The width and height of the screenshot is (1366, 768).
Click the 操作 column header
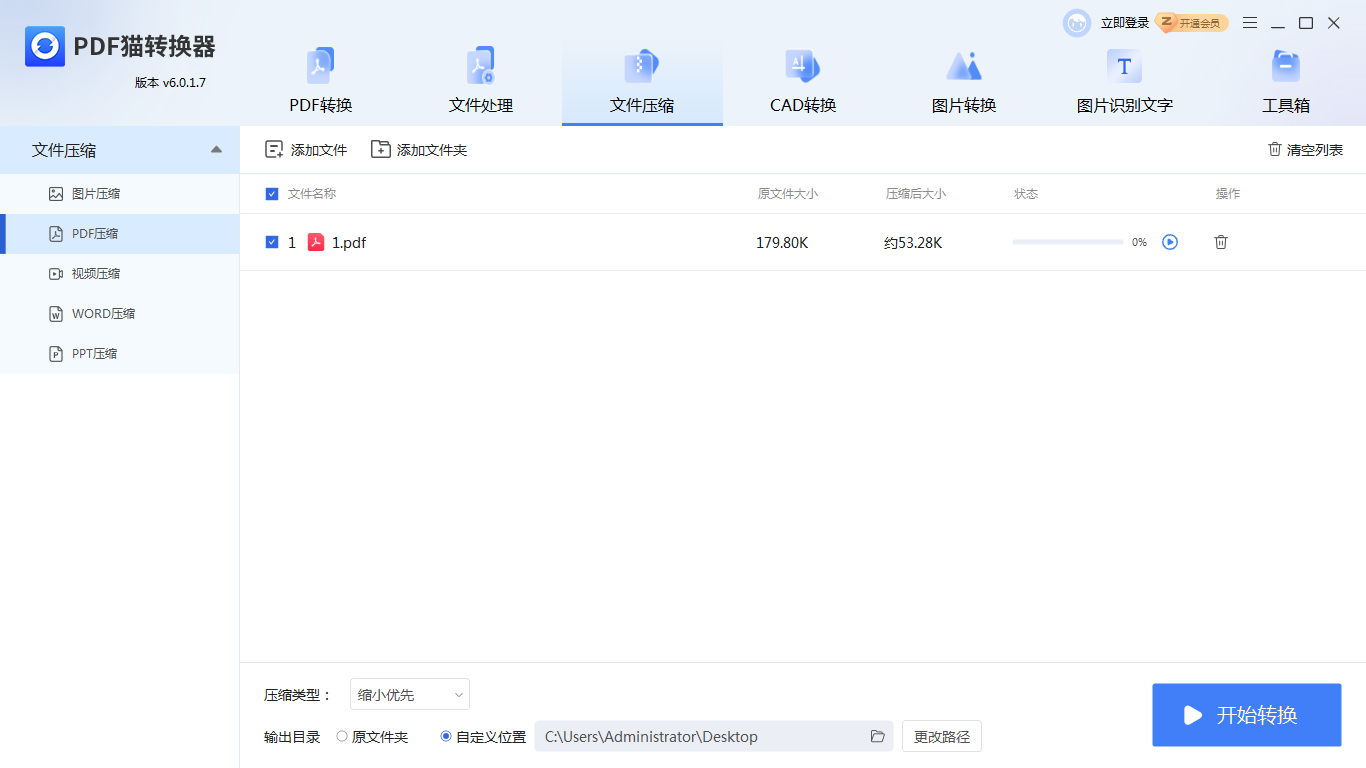(1228, 194)
